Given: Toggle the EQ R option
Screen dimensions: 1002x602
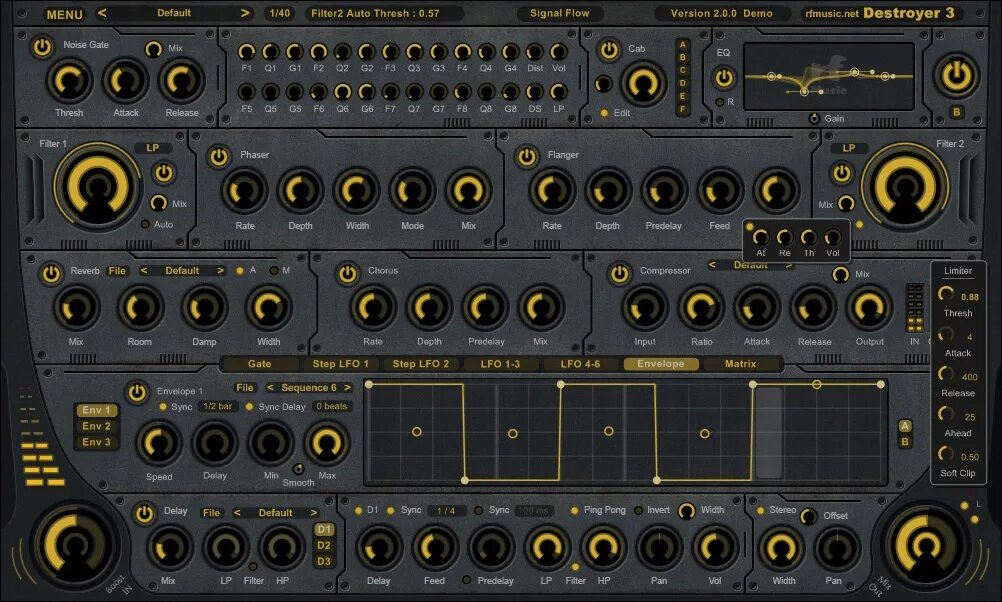Looking at the screenshot, I should point(720,102).
